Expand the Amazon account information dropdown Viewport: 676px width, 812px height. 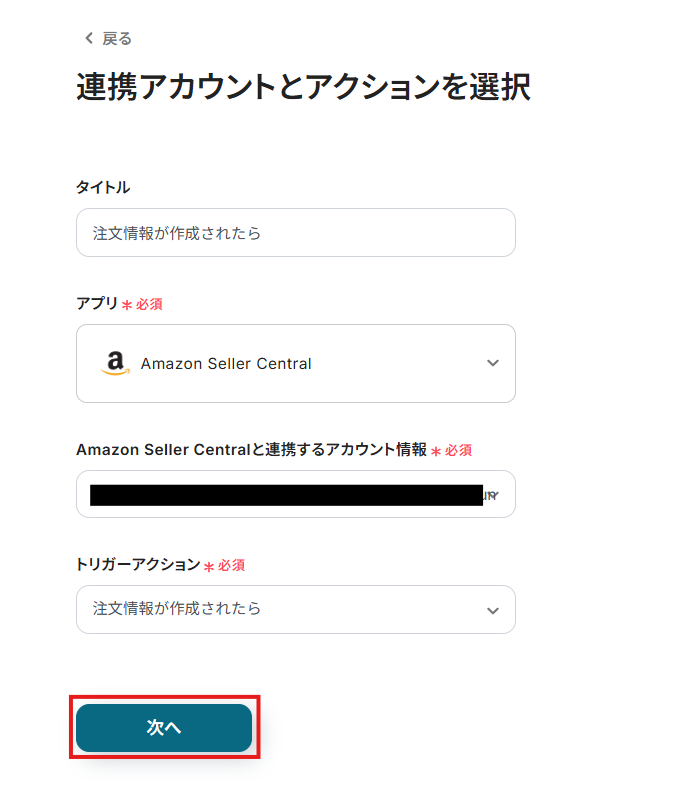296,493
